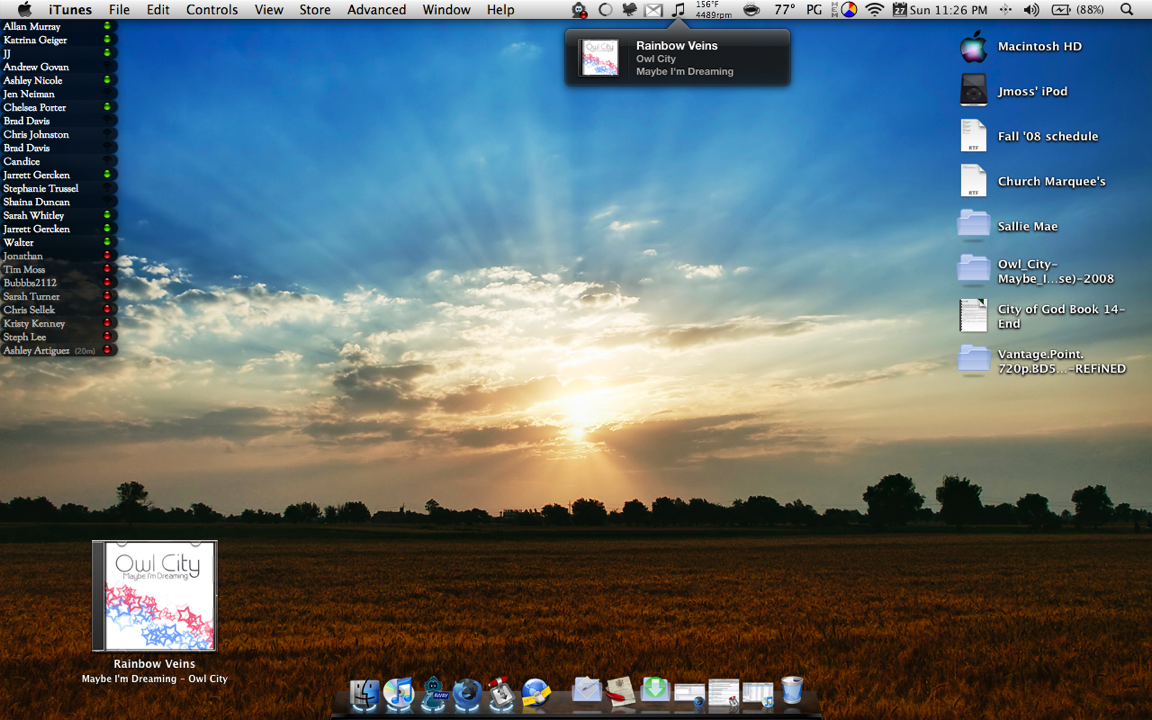
Task: Open the Store menu
Action: (x=314, y=10)
